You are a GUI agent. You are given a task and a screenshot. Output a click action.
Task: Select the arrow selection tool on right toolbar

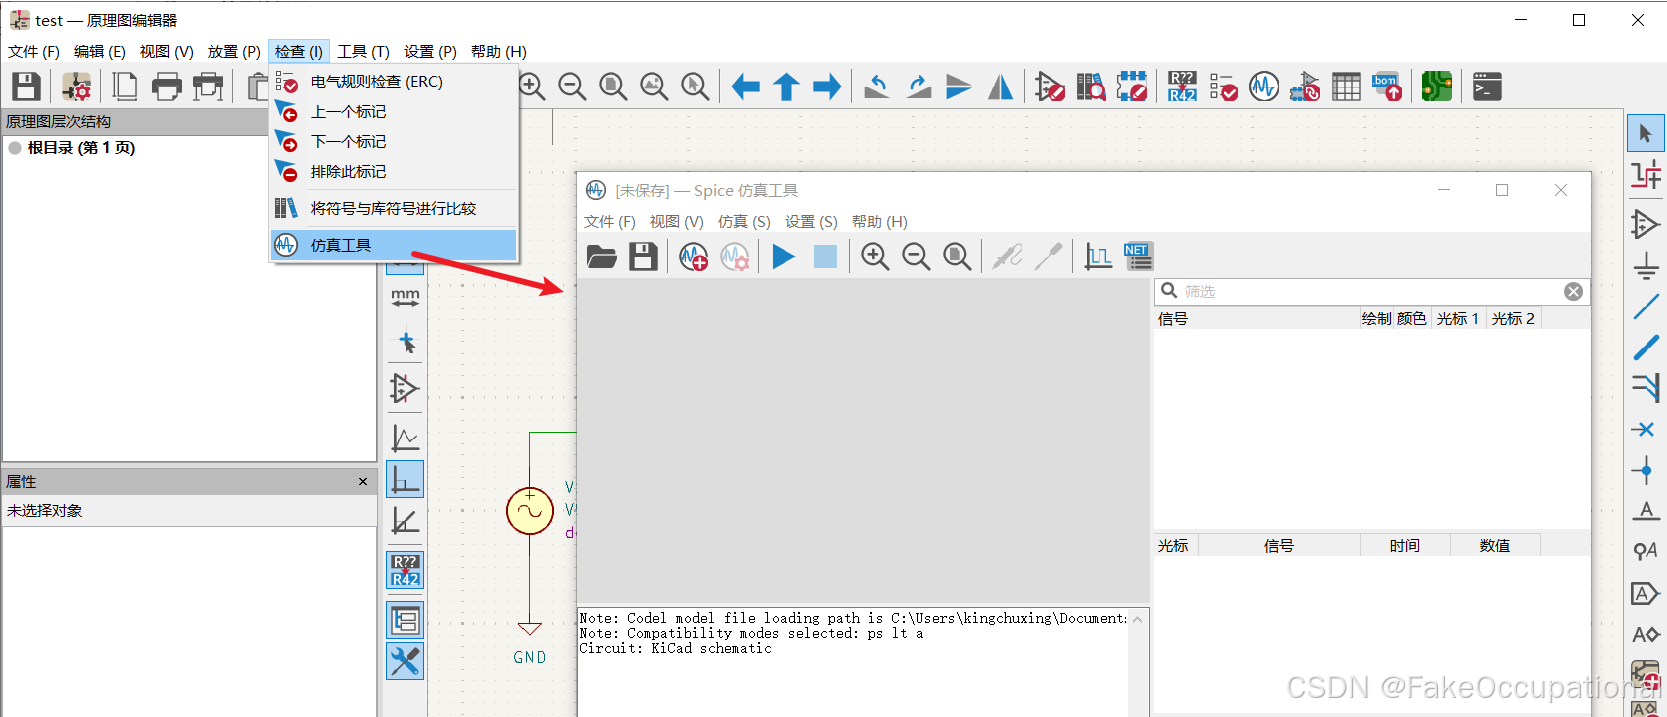1646,133
